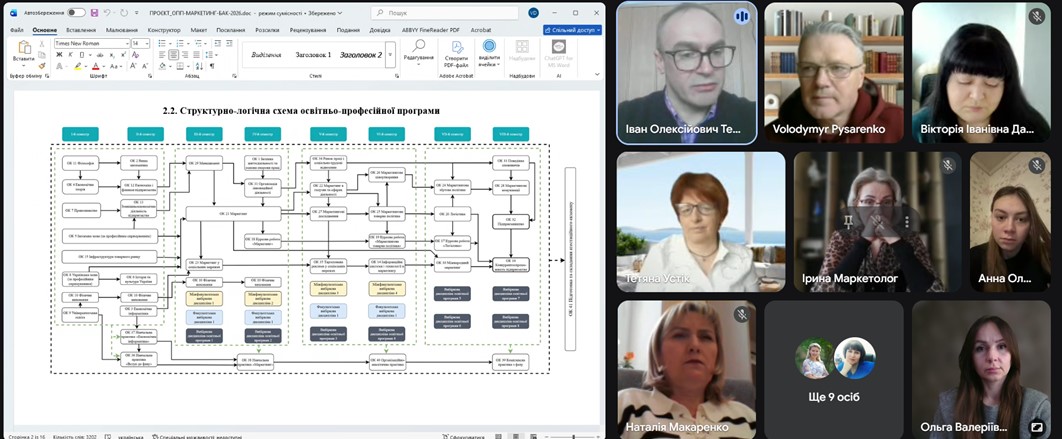Viewport: 1062px width, 439px height.
Task: Click the Save floppy disk icon
Action: coord(93,13)
